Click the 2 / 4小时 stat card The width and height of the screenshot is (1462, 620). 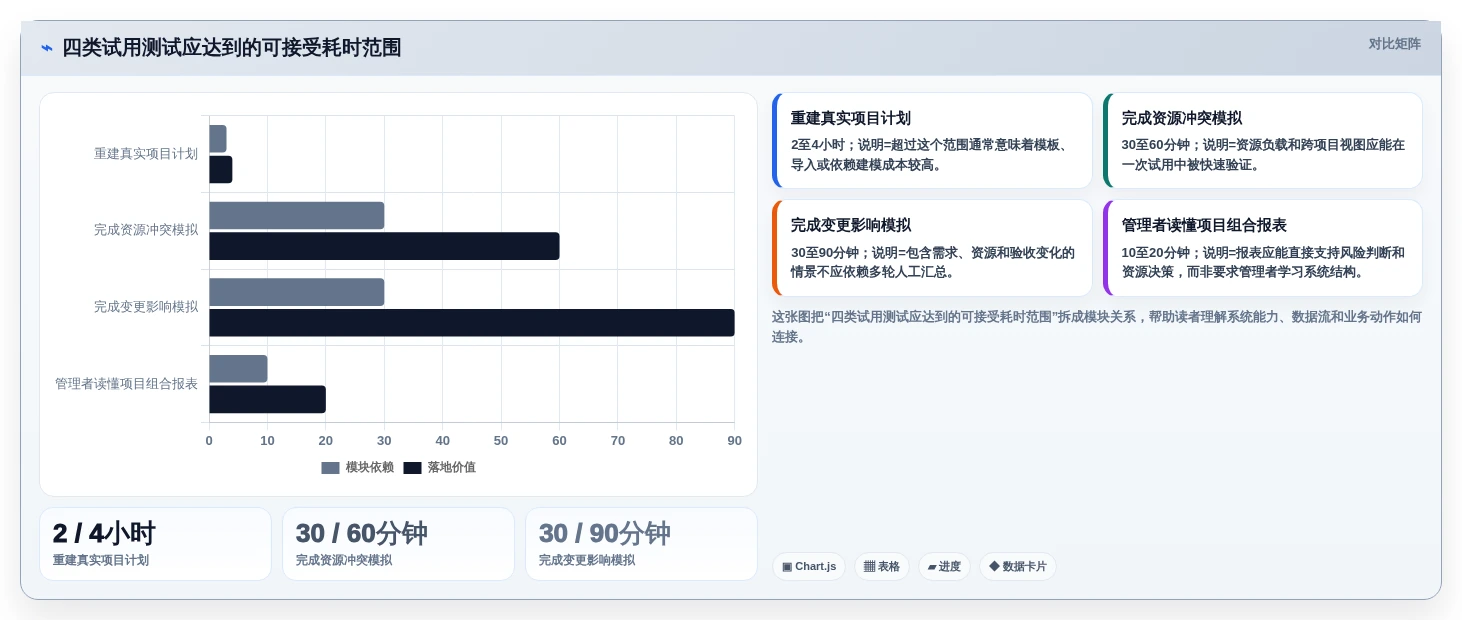(155, 544)
